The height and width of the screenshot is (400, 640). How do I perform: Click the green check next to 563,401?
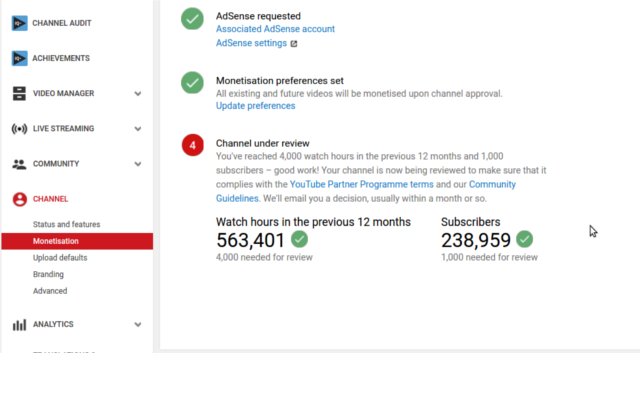point(299,239)
